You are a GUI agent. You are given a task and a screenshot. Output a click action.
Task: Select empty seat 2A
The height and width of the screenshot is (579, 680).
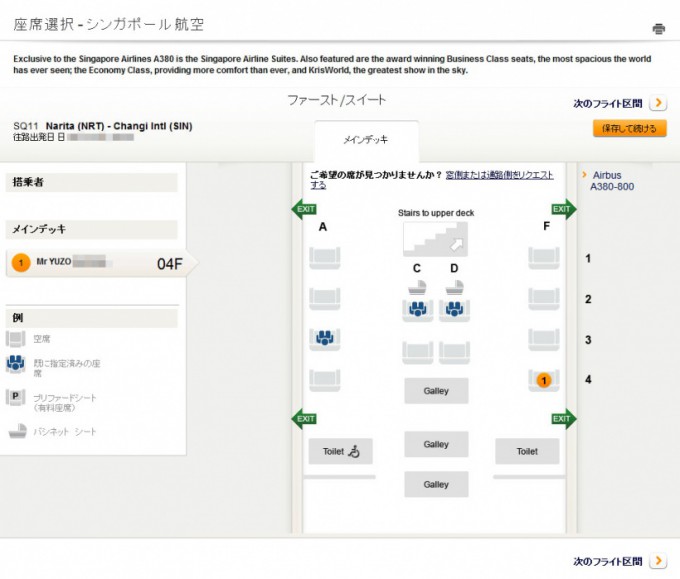pos(324,298)
